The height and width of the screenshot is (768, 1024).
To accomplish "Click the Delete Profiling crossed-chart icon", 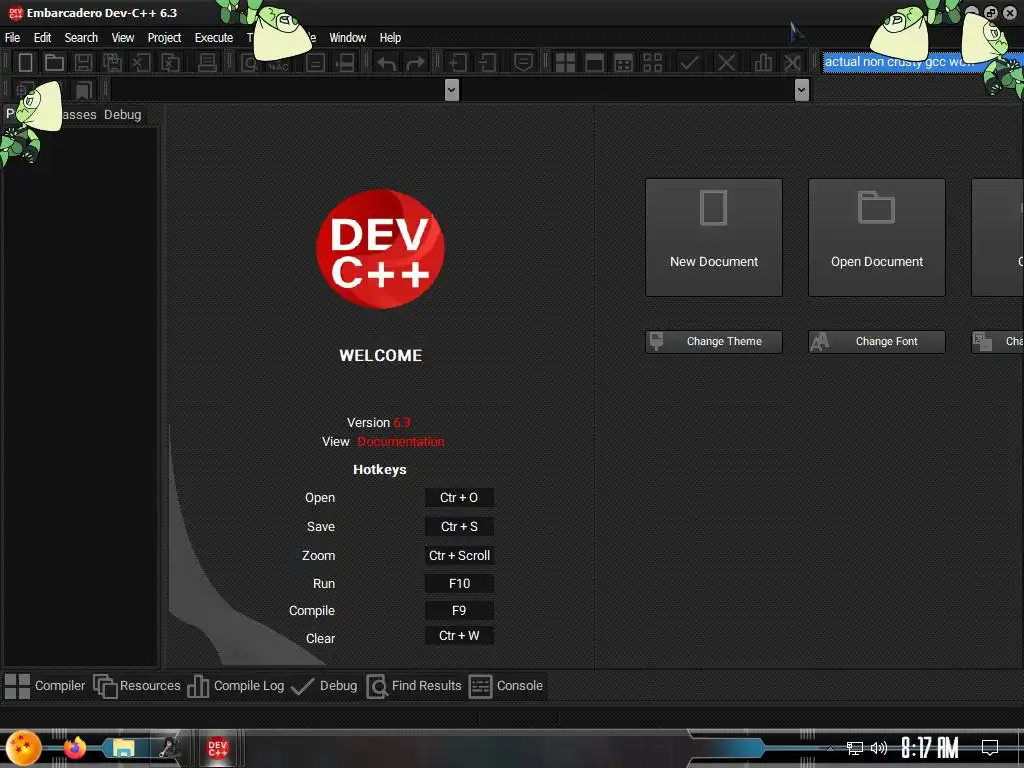I will (792, 63).
